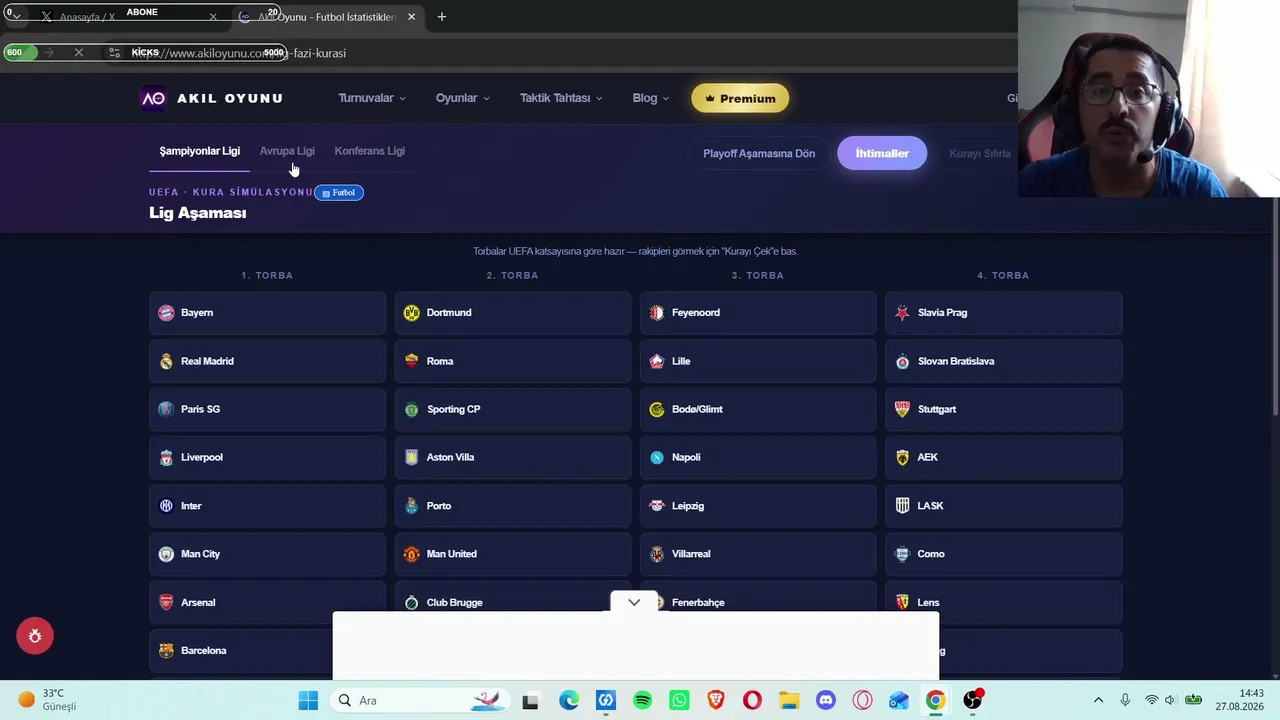Open the İhtimaller view
The image size is (1280, 720).
point(882,153)
